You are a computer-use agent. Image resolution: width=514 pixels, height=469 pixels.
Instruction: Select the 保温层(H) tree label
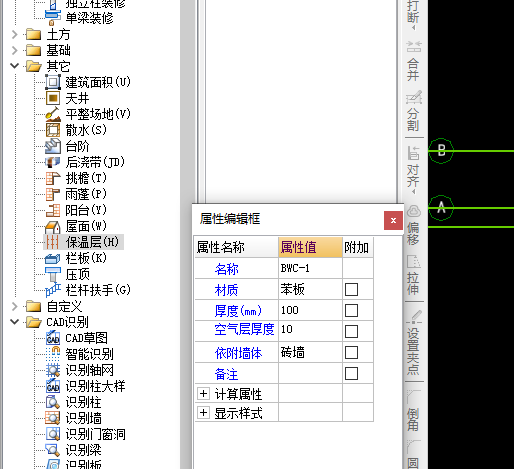pos(92,242)
